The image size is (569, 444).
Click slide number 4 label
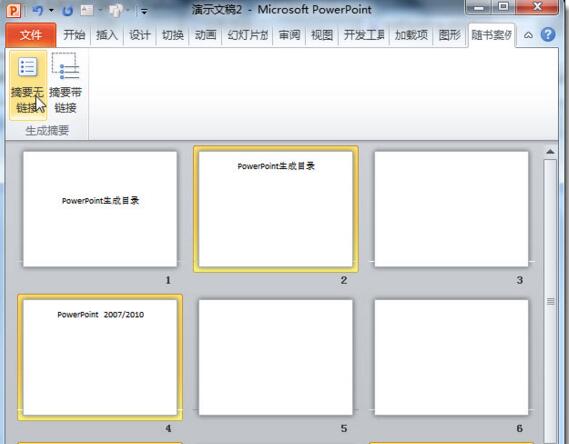(x=168, y=428)
